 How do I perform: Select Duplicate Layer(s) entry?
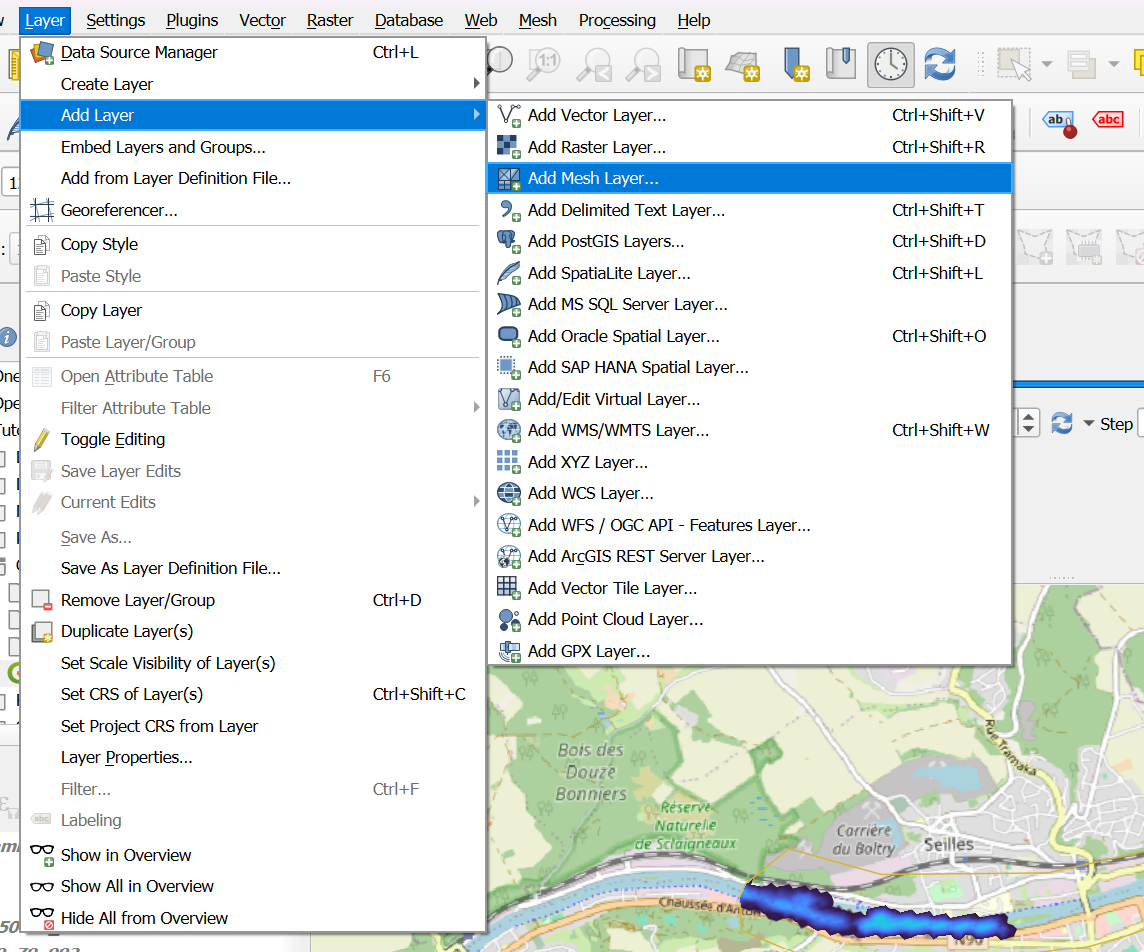point(252,632)
